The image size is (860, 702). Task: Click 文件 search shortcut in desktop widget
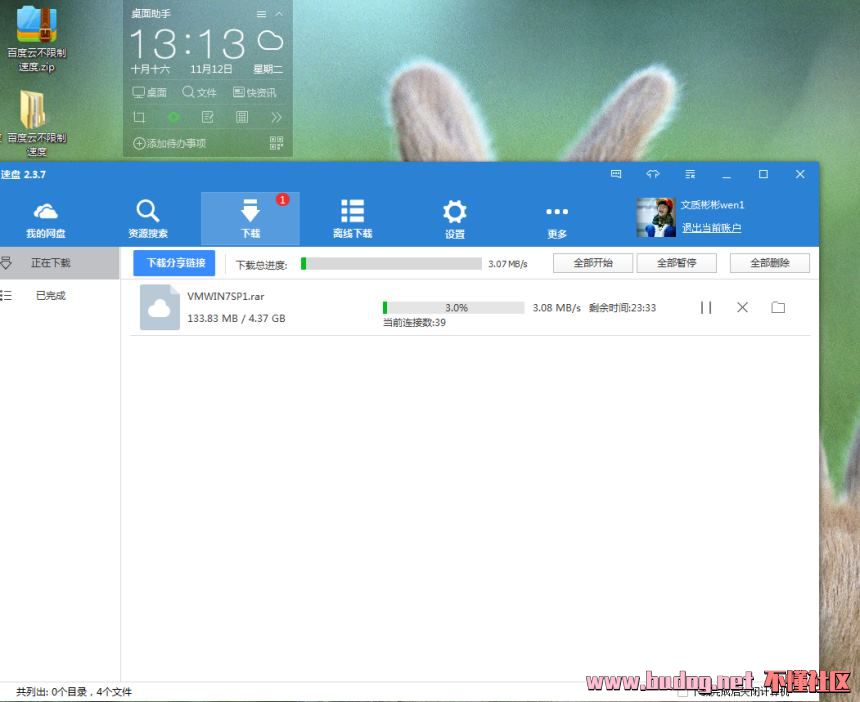coord(199,92)
